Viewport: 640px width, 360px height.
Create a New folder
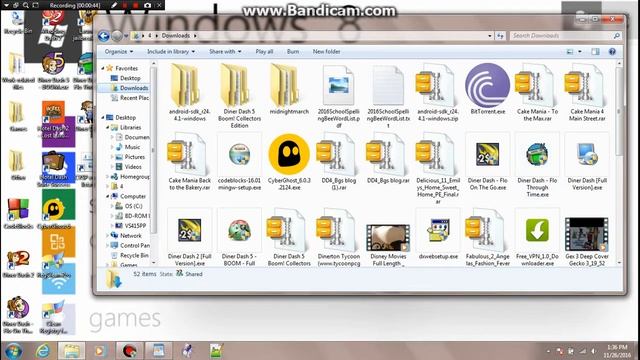[327, 52]
